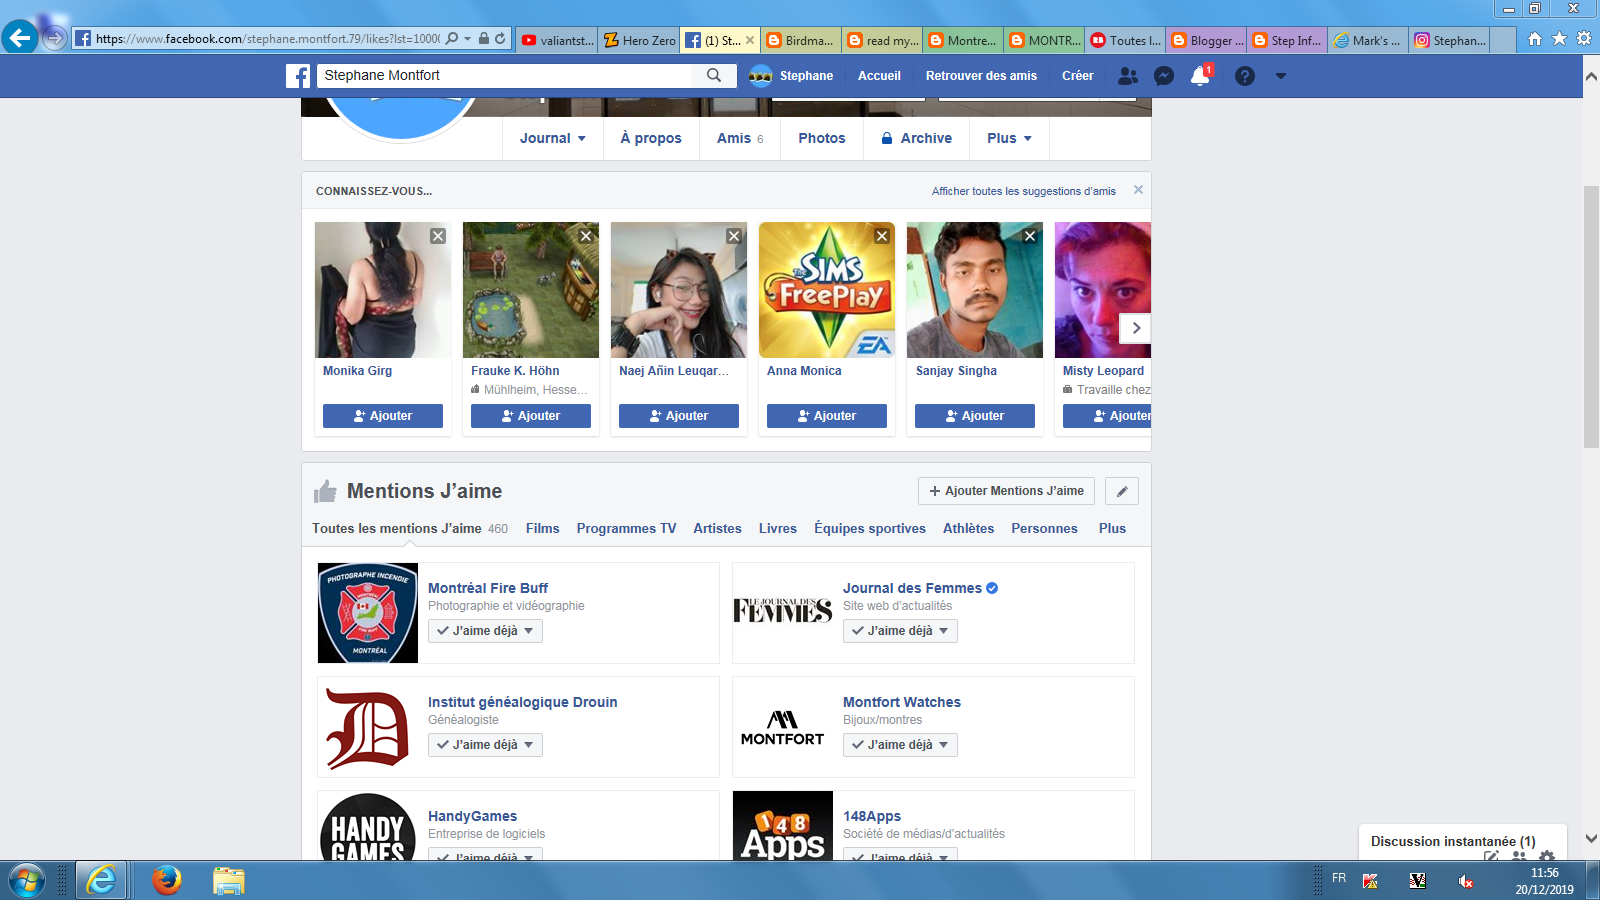The width and height of the screenshot is (1600, 900).
Task: Click the browser Back arrow button
Action: tap(19, 38)
